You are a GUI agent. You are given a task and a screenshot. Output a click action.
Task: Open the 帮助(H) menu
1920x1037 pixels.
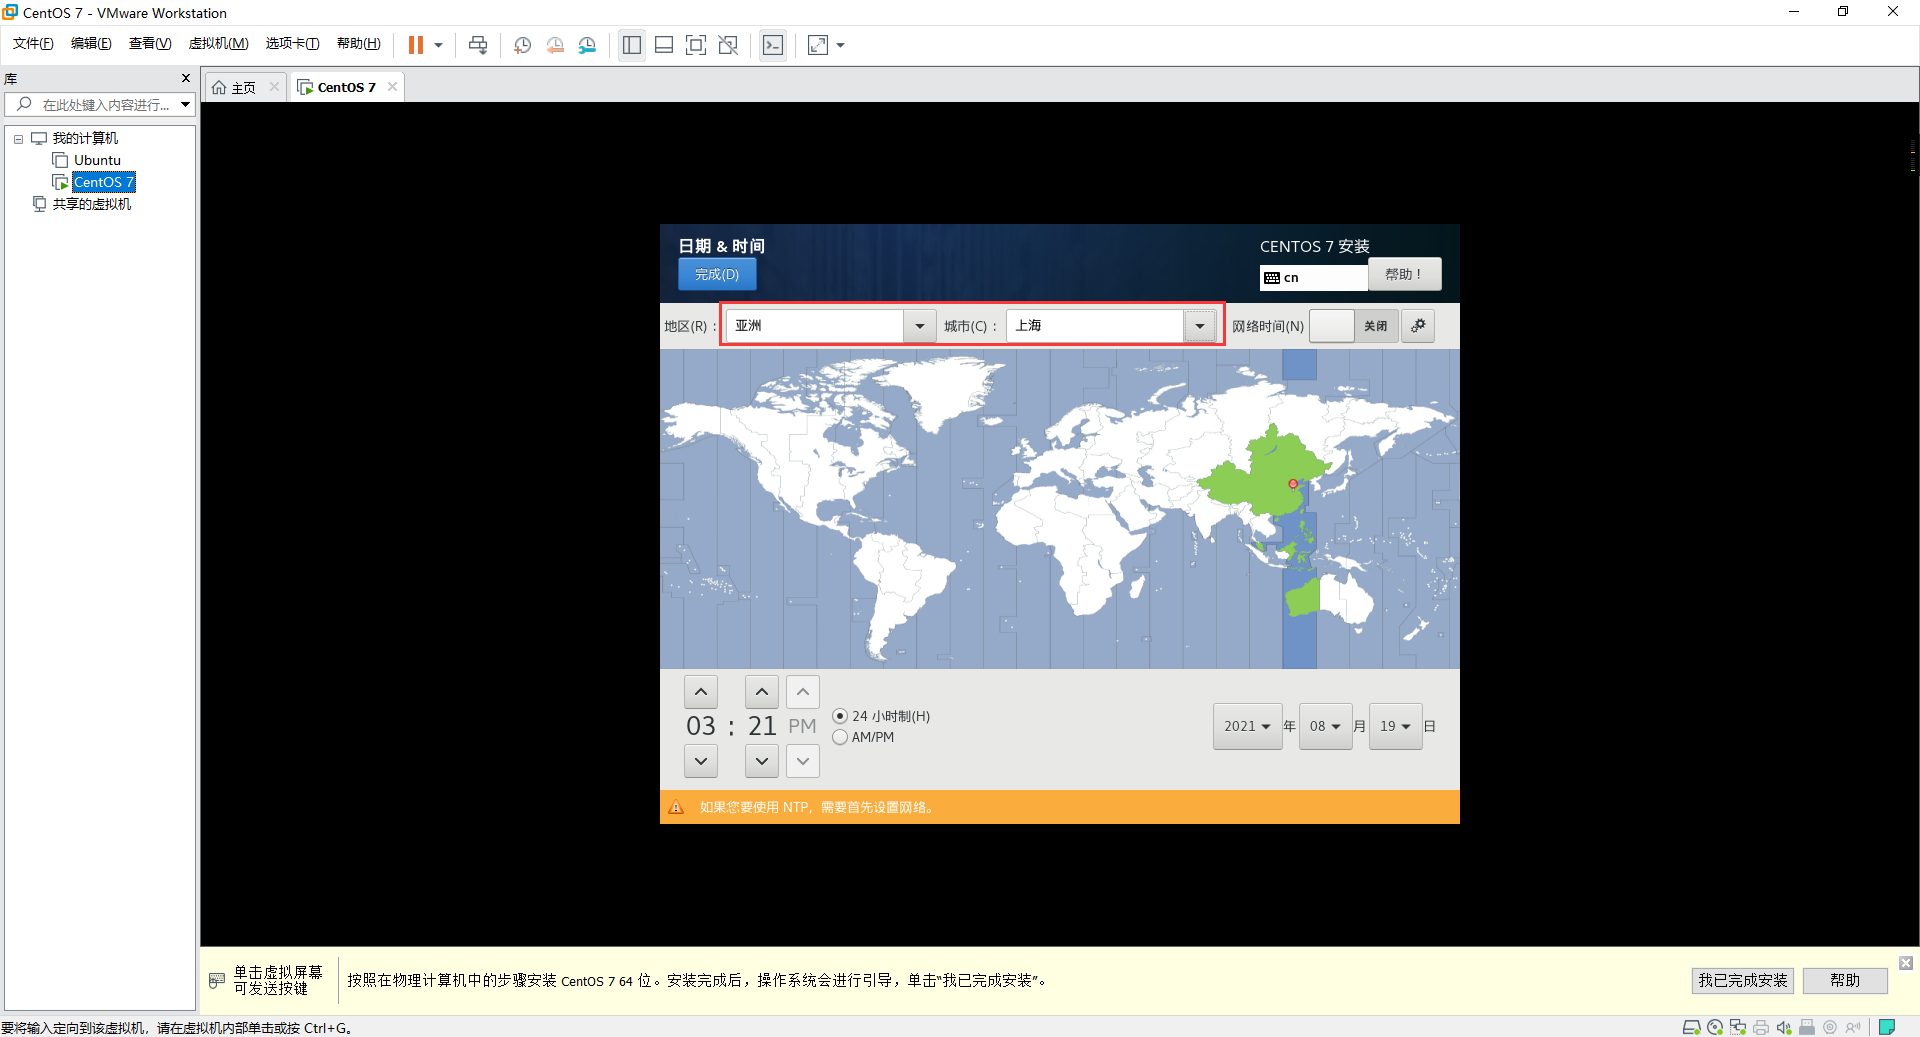click(358, 43)
